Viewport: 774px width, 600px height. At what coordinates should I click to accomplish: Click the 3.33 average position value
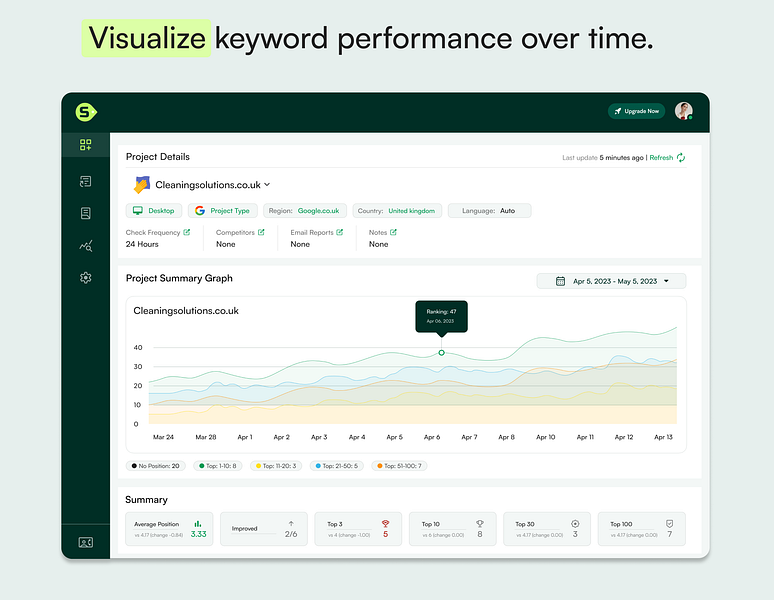[x=198, y=534]
